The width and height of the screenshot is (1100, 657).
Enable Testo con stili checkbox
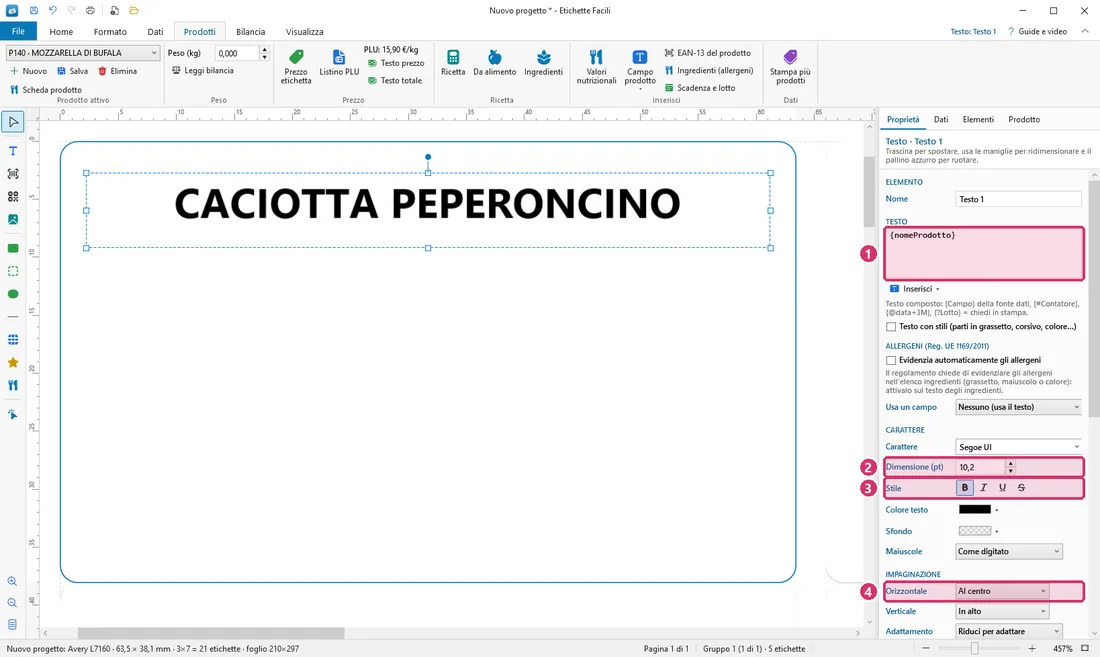891,327
